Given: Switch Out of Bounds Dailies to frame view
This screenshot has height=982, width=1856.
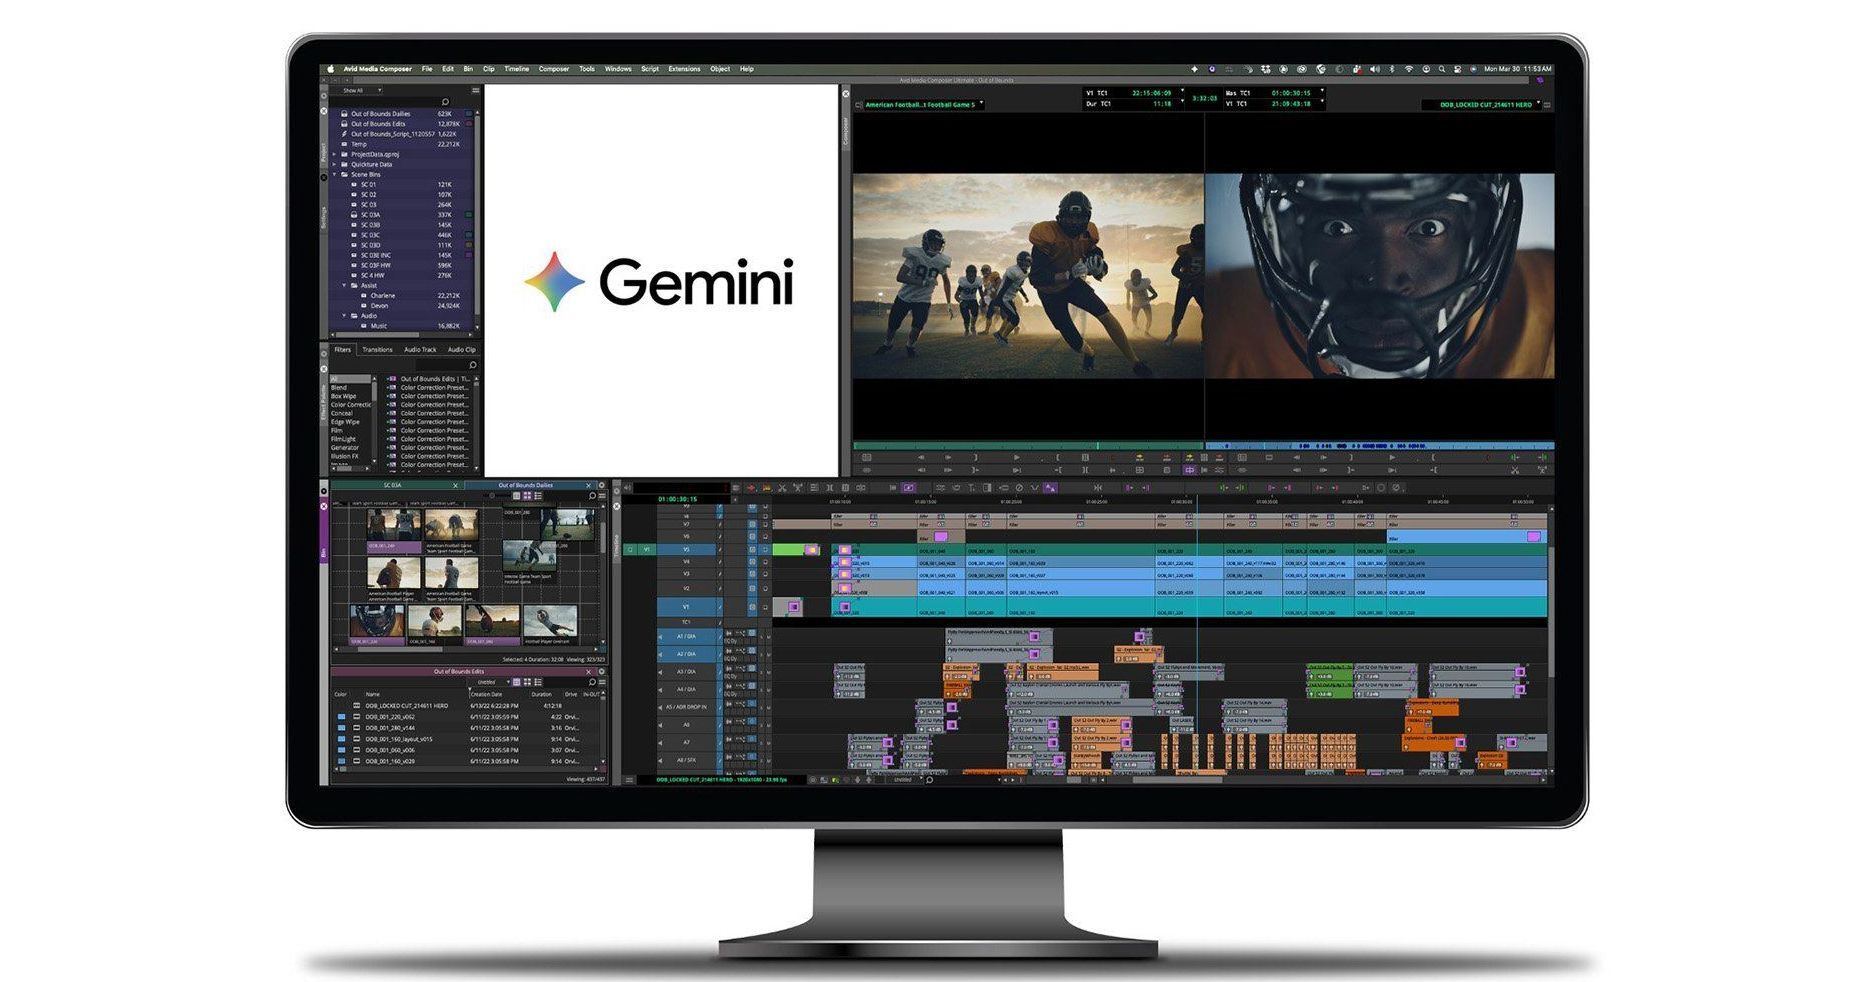Looking at the screenshot, I should point(527,496).
